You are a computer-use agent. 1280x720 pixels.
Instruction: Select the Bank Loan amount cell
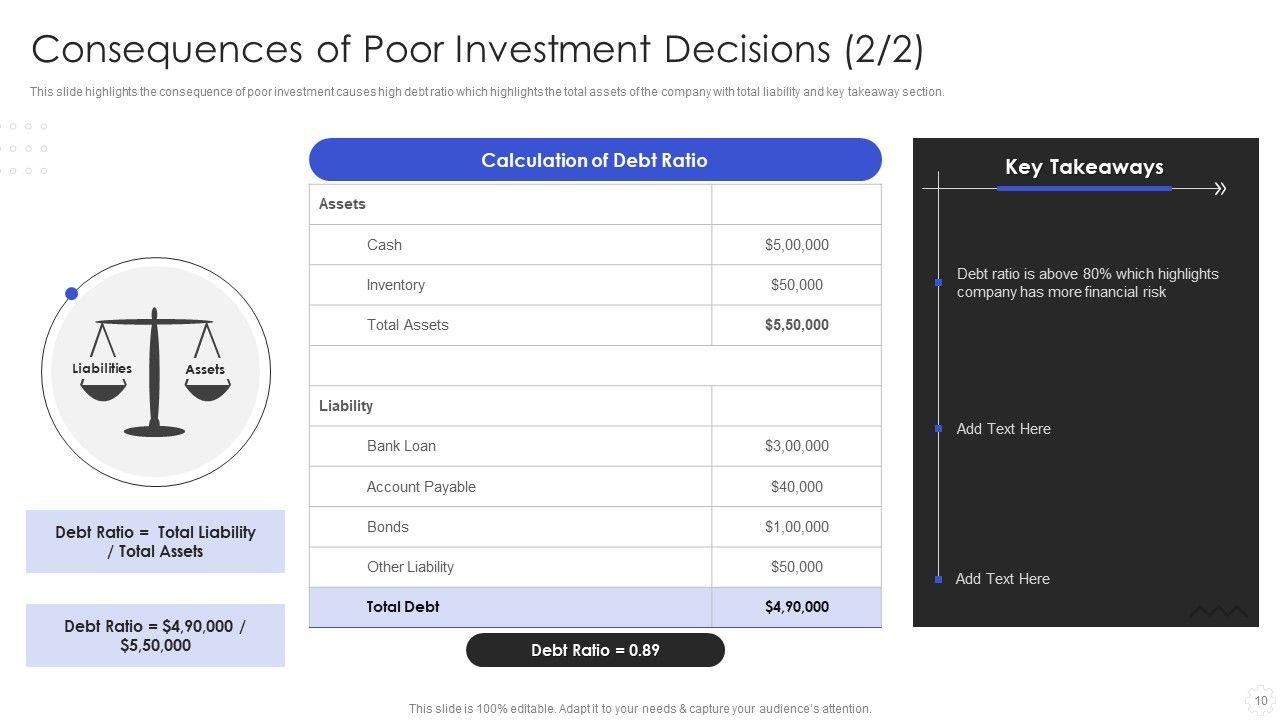tap(796, 446)
